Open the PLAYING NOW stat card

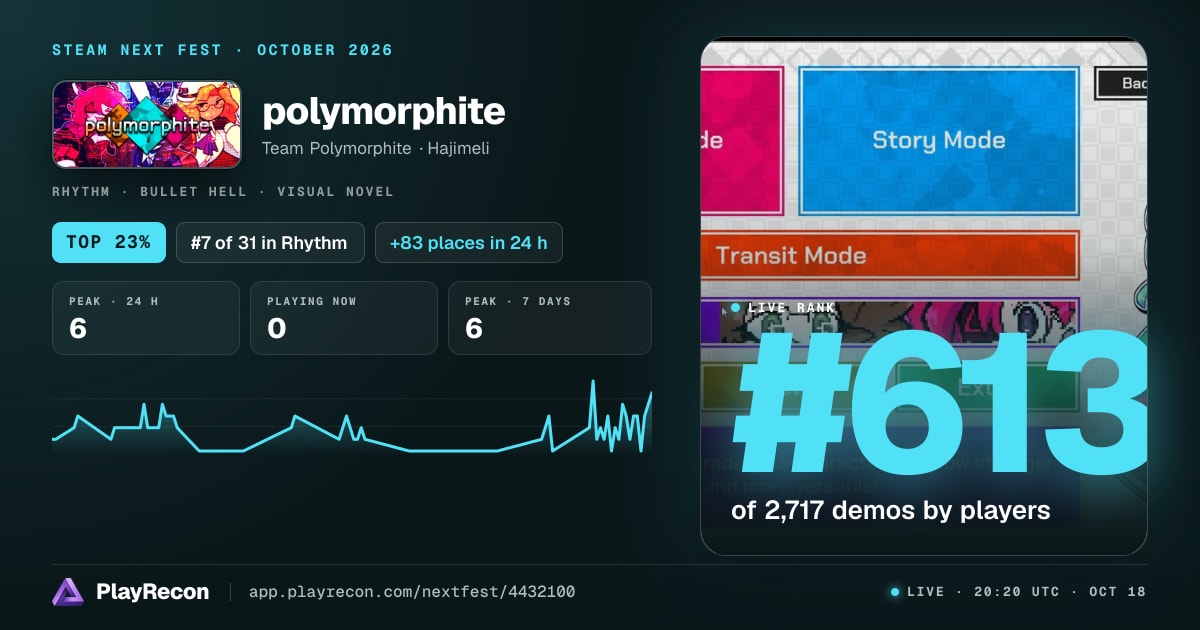[344, 318]
